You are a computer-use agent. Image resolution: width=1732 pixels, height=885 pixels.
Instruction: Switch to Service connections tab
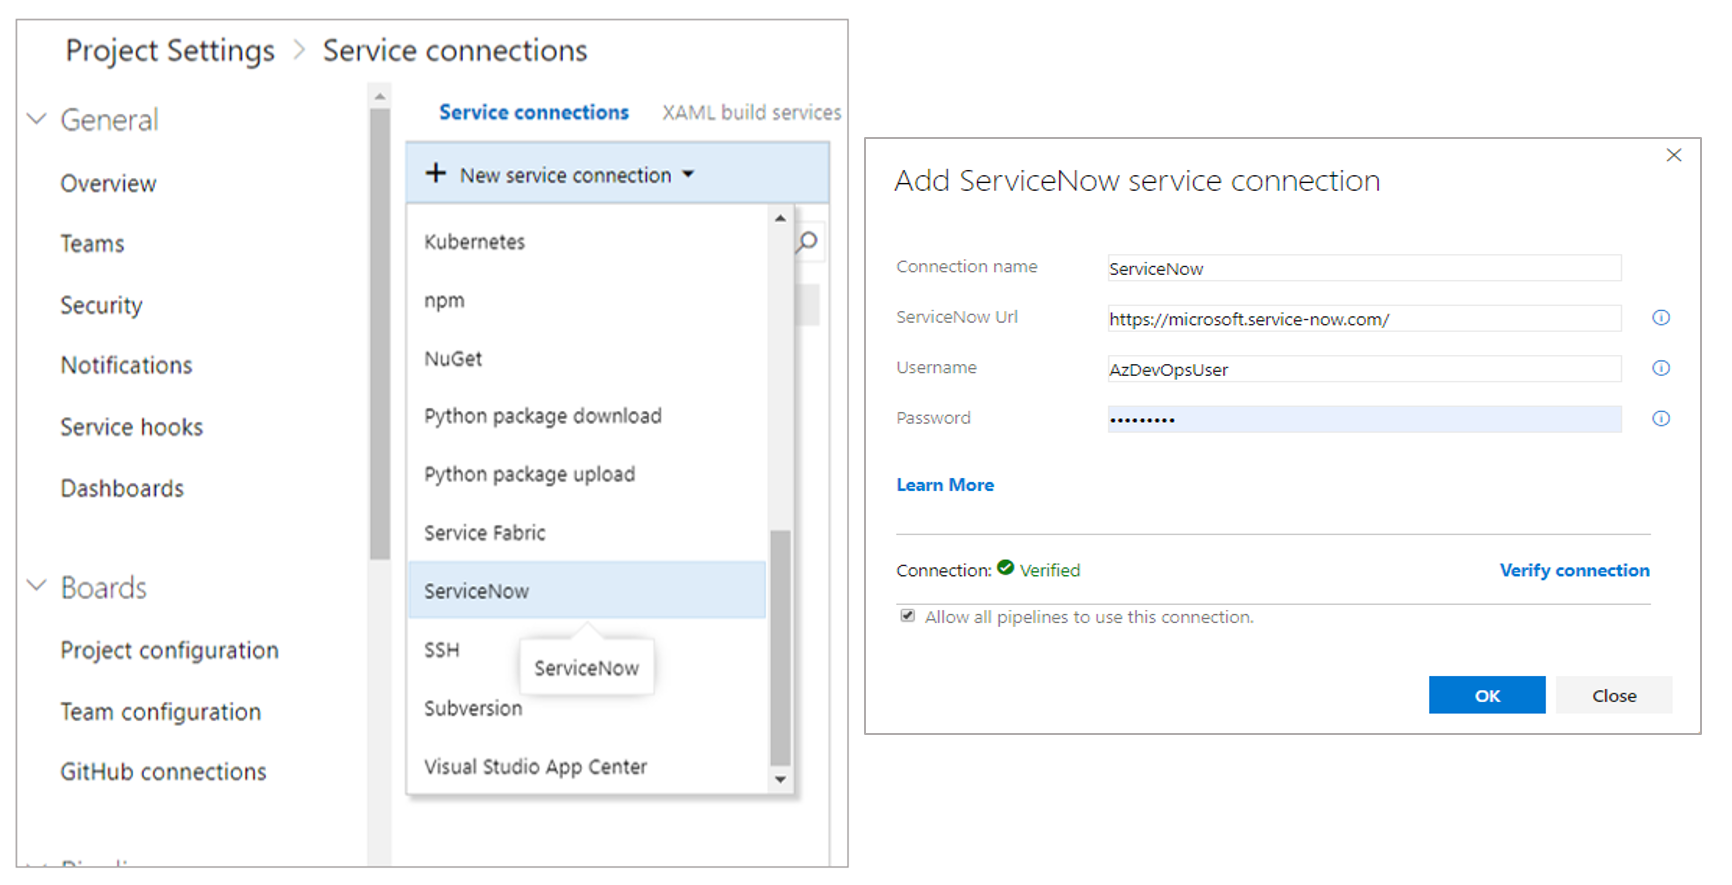tap(534, 112)
